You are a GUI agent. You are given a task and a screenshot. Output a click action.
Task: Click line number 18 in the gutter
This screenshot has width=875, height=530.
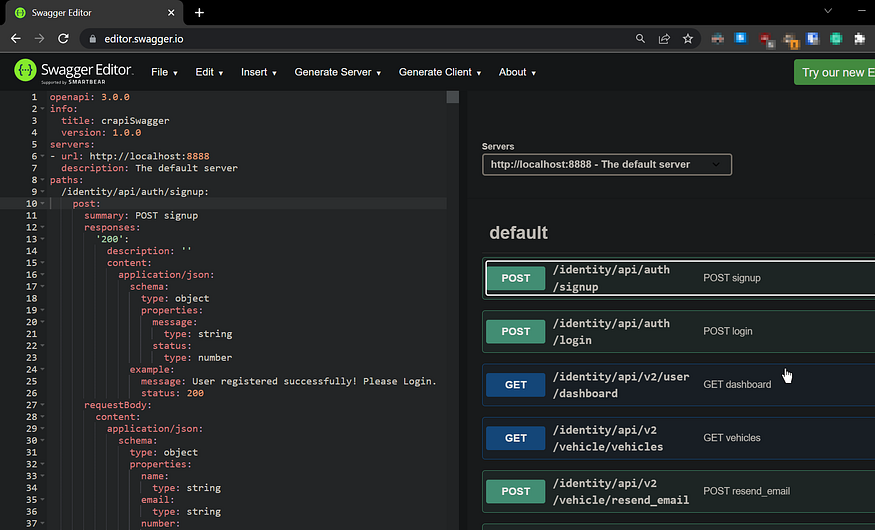click(x=32, y=298)
